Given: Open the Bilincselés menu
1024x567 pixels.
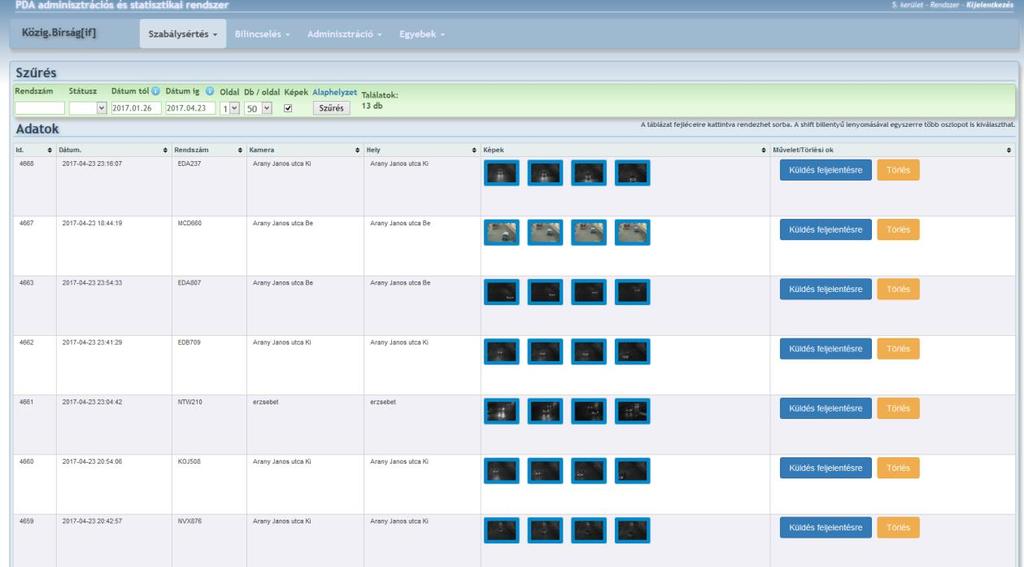Looking at the screenshot, I should pos(262,34).
